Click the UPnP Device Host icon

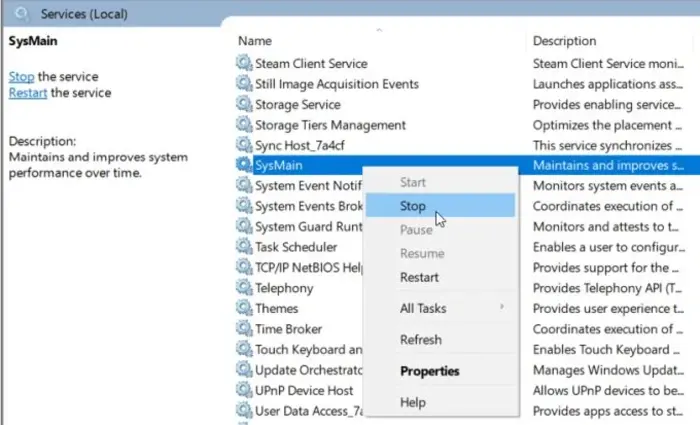[x=244, y=390]
